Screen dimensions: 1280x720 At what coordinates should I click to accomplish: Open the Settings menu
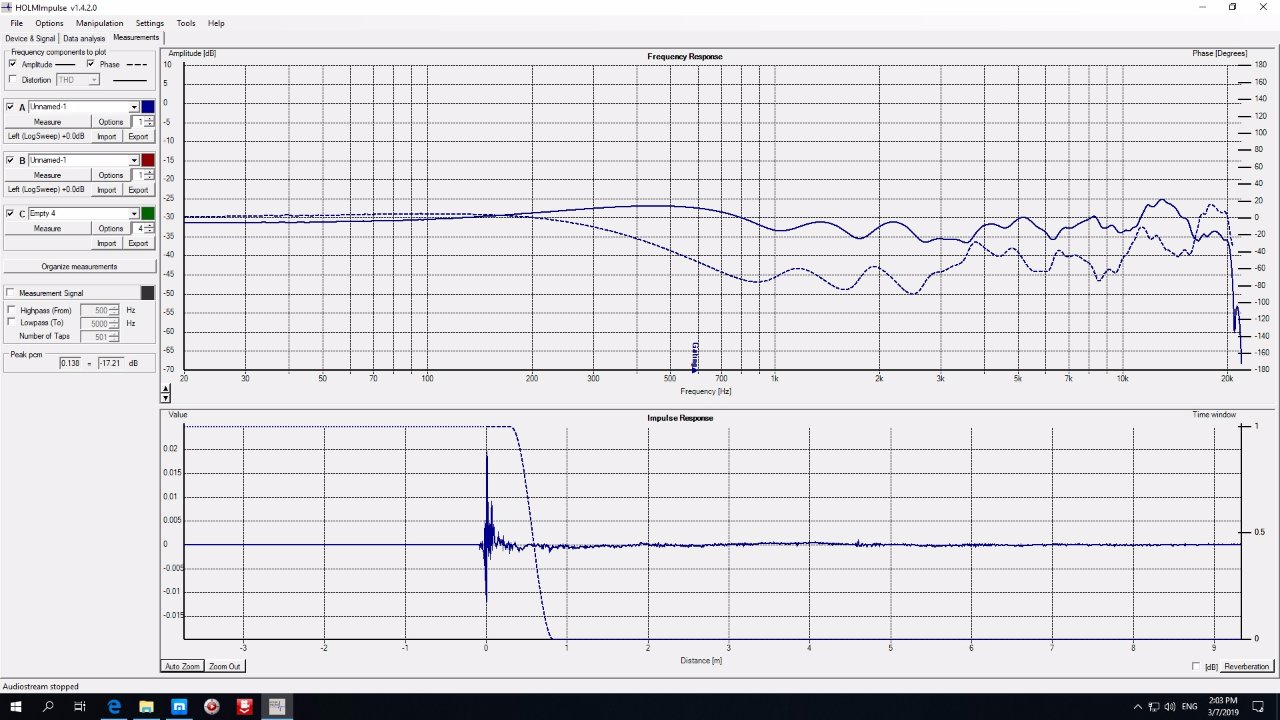click(150, 23)
